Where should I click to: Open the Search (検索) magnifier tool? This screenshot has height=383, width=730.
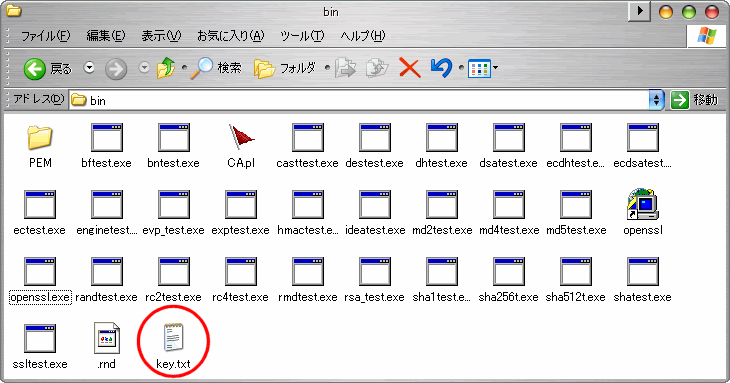[216, 68]
